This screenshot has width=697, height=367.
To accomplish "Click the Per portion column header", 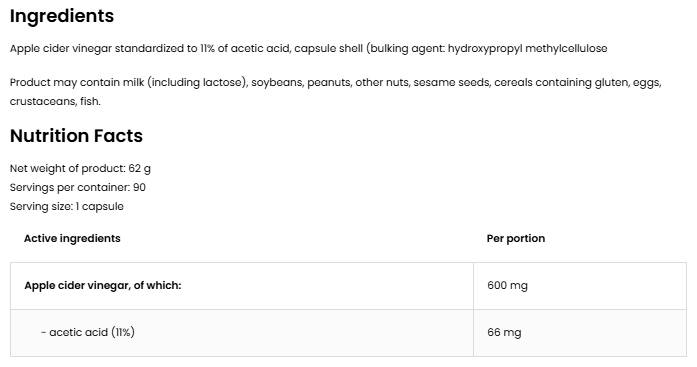I will click(x=516, y=239).
